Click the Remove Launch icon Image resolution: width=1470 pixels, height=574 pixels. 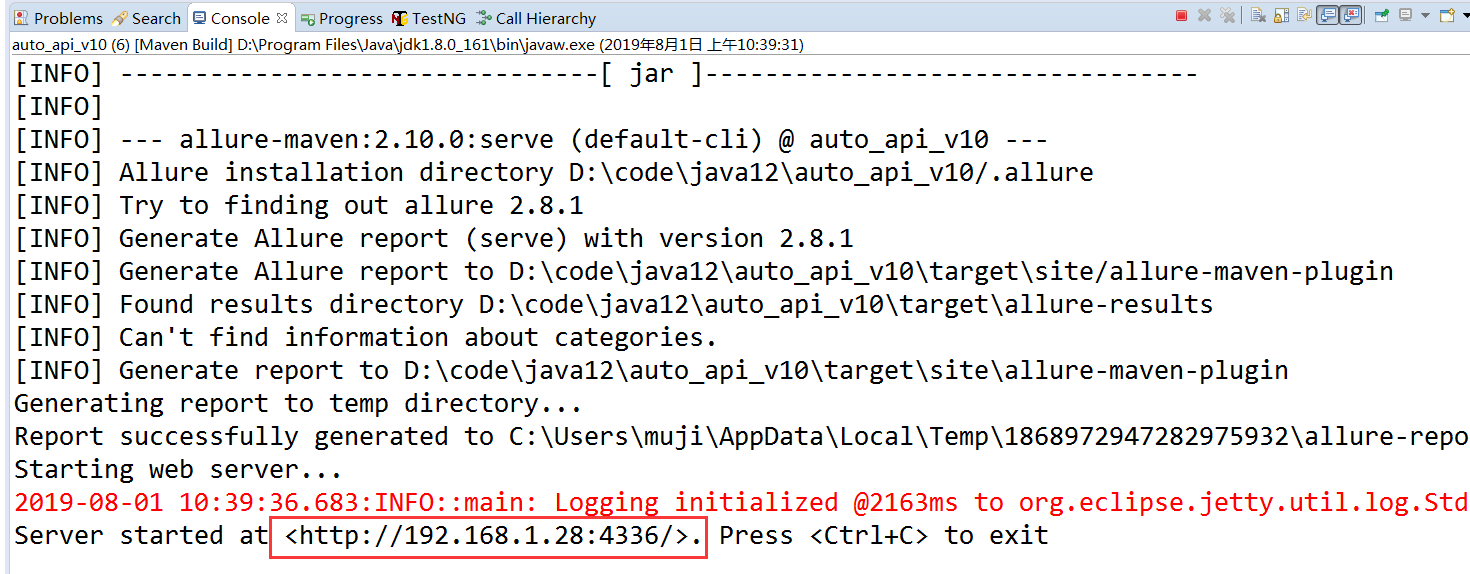click(1204, 15)
